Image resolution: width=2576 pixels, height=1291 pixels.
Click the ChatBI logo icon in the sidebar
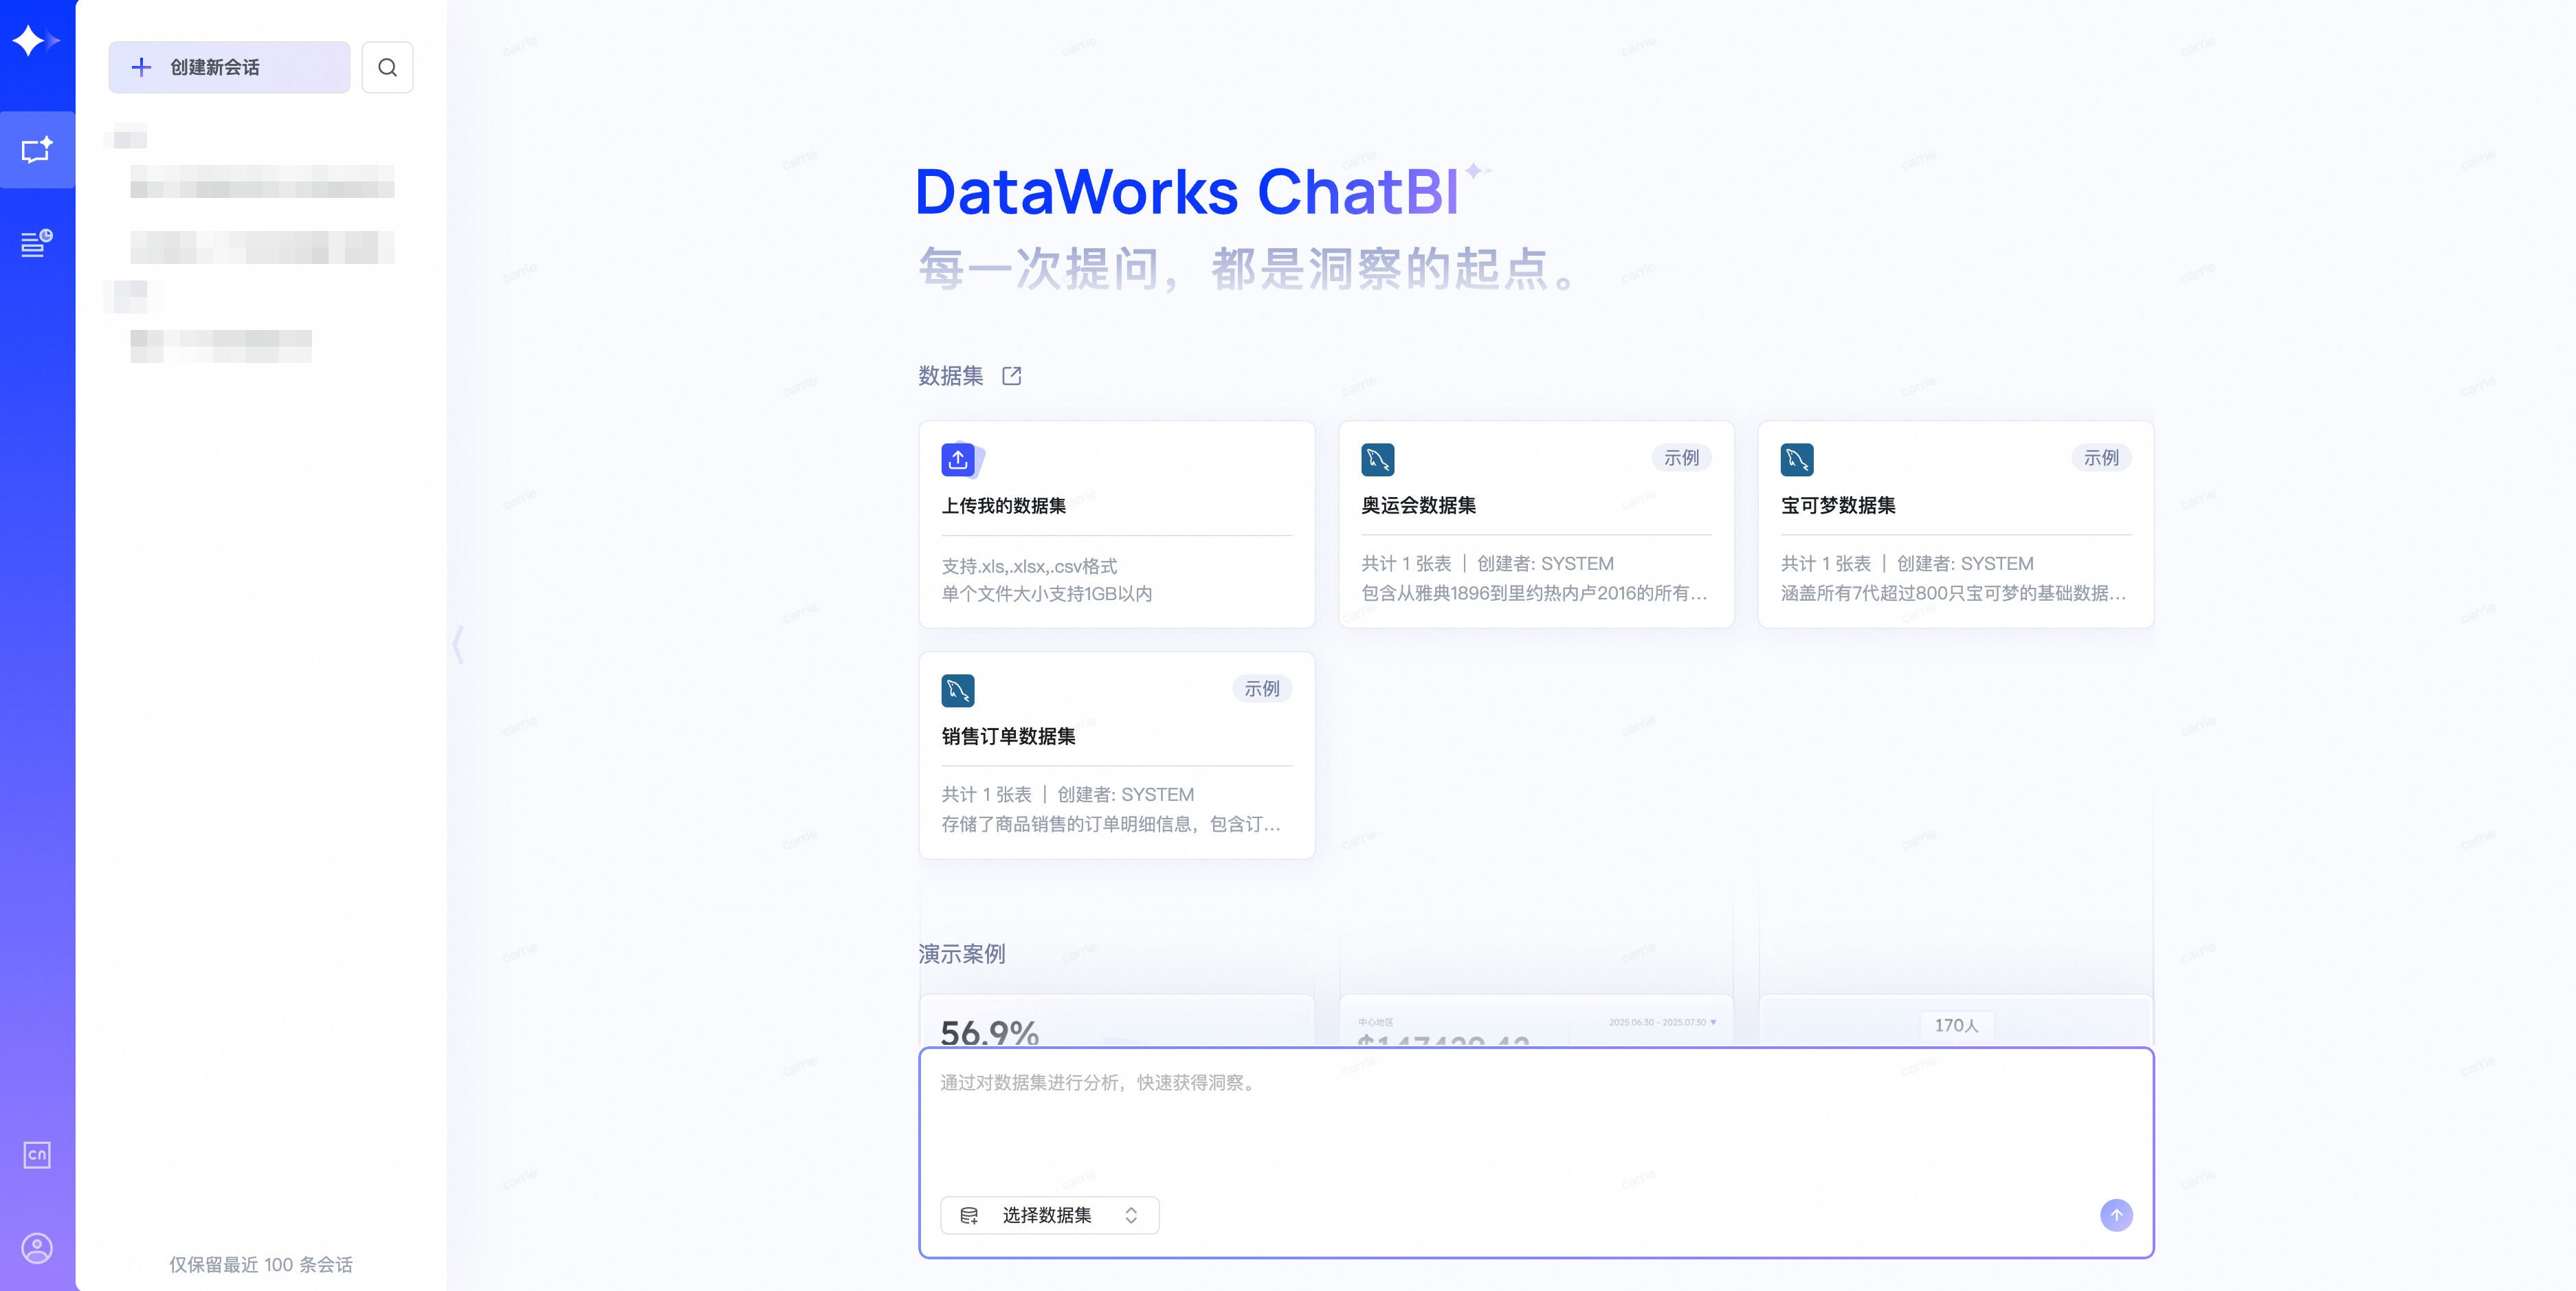click(x=36, y=41)
